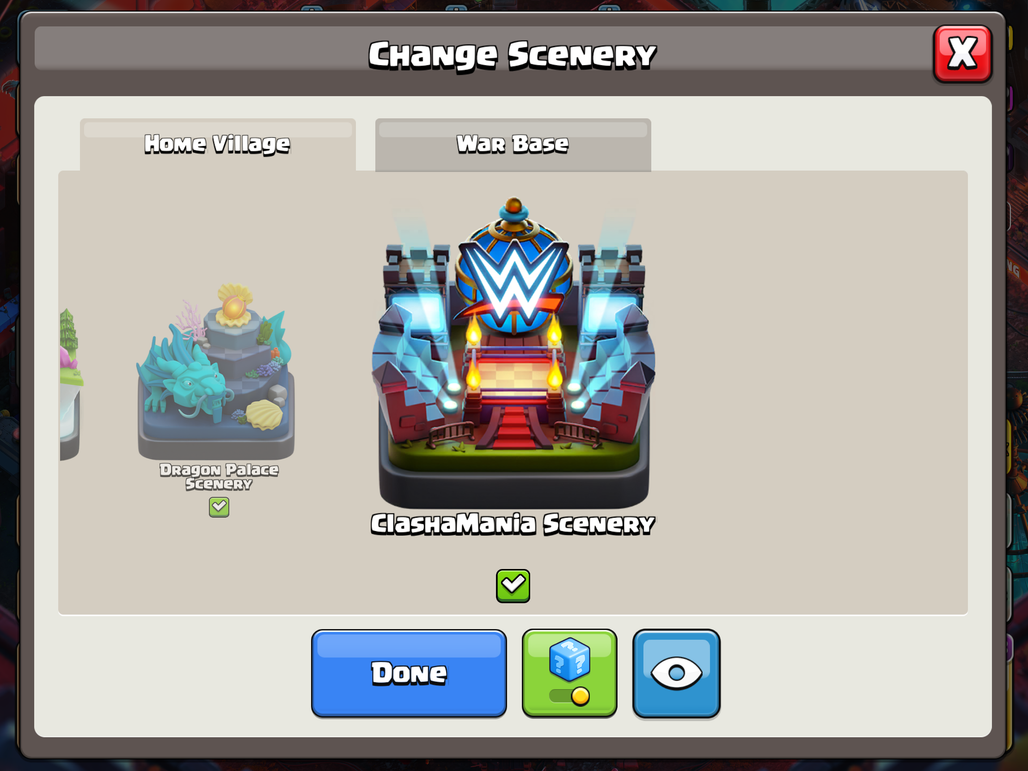Screen dimensions: 1028x771
Task: Preview scenery with the eye icon
Action: coord(677,673)
